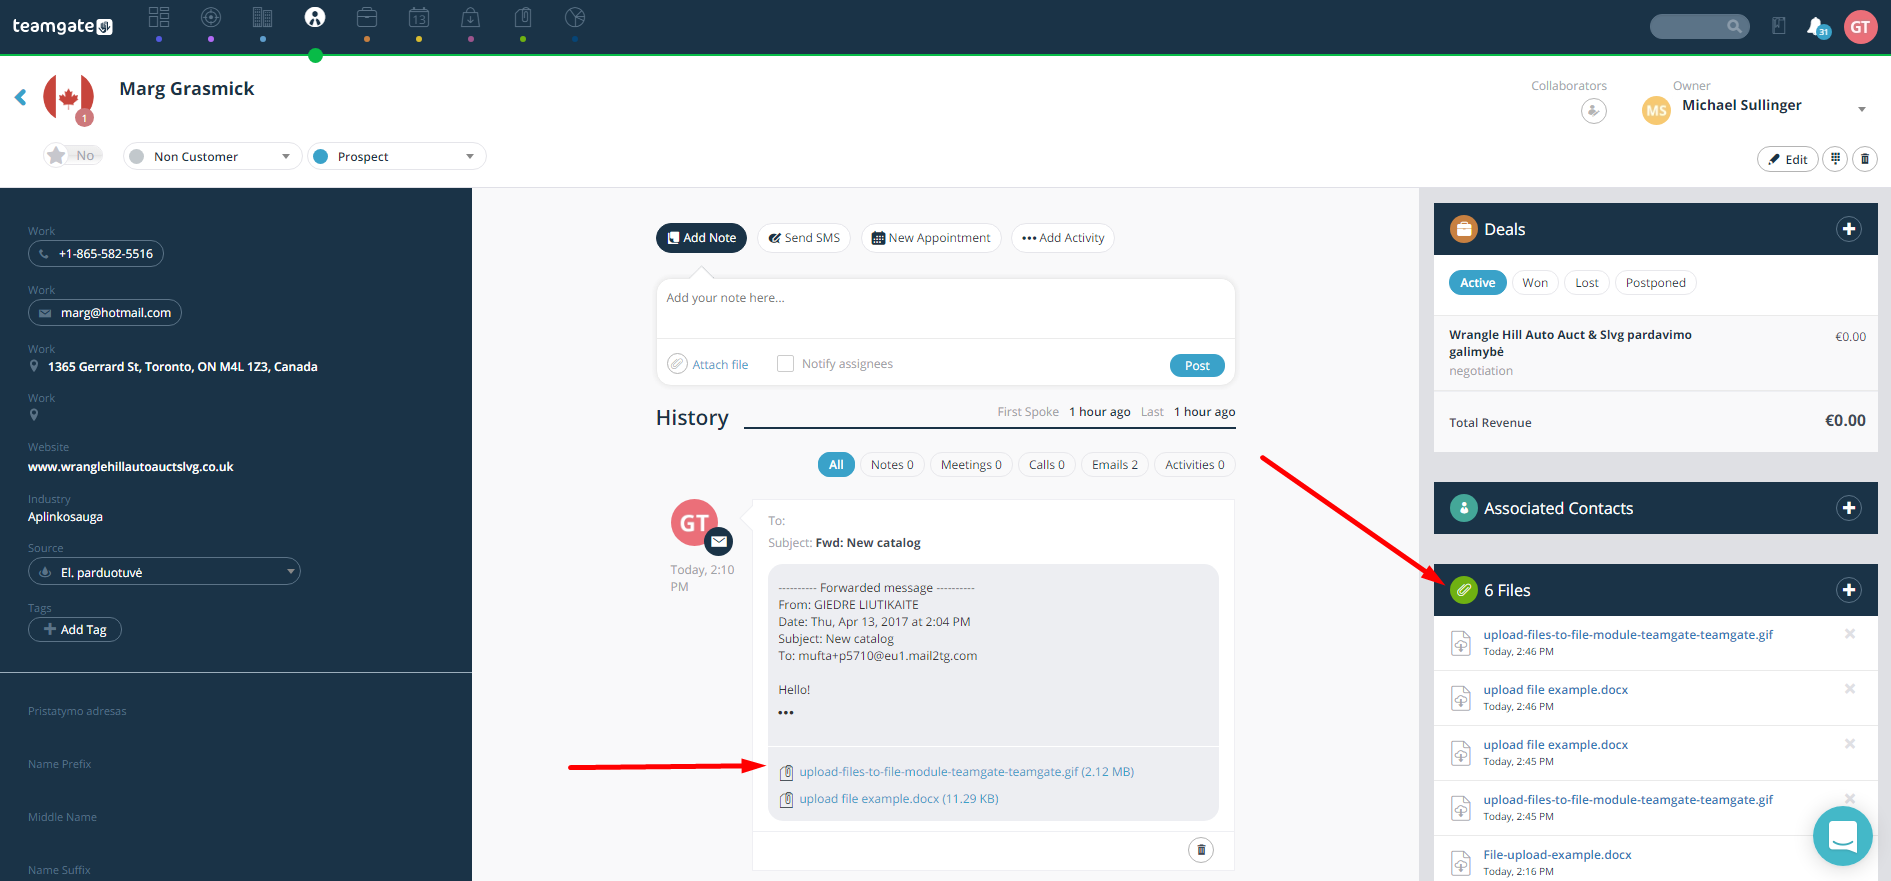Click Attach file under the note box
Image resolution: width=1891 pixels, height=881 pixels.
point(708,364)
